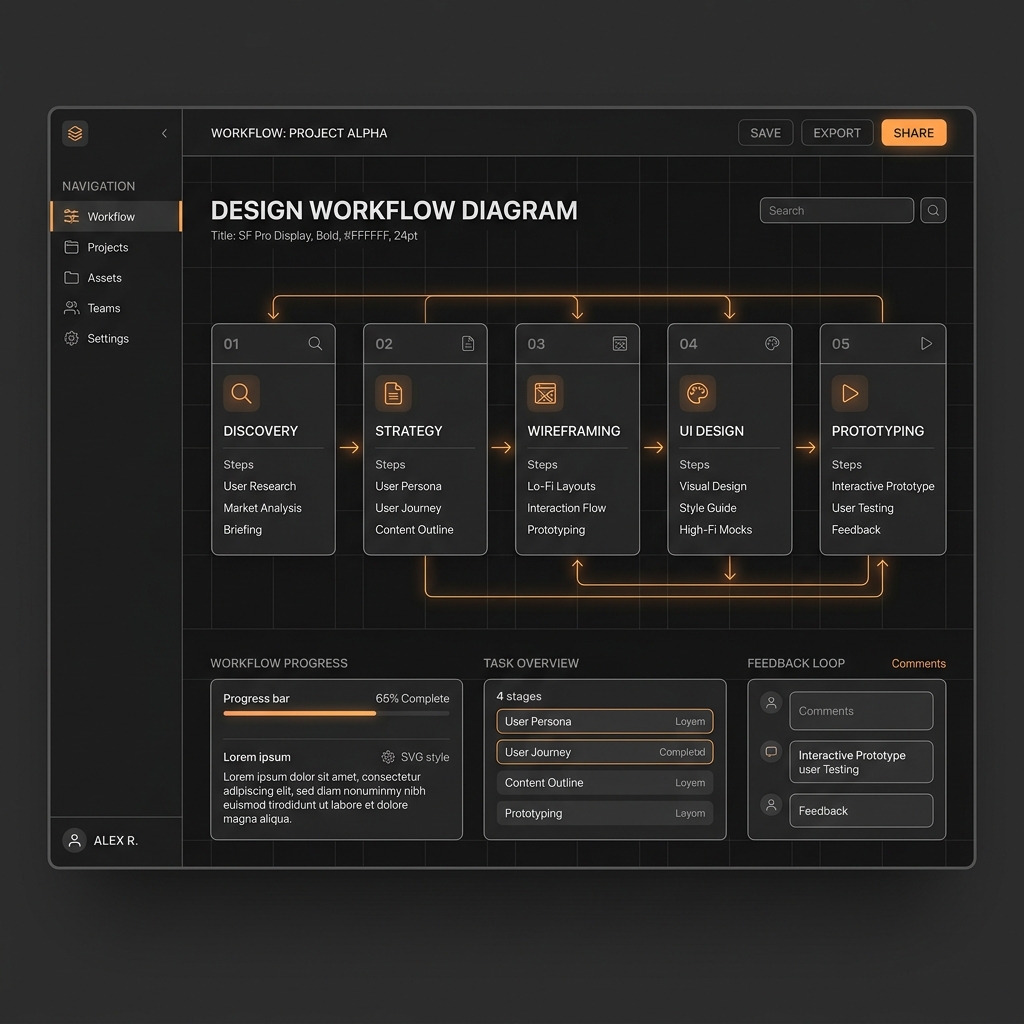Viewport: 1024px width, 1024px height.
Task: Click the Workflow sliders icon in sidebar
Action: click(x=71, y=216)
